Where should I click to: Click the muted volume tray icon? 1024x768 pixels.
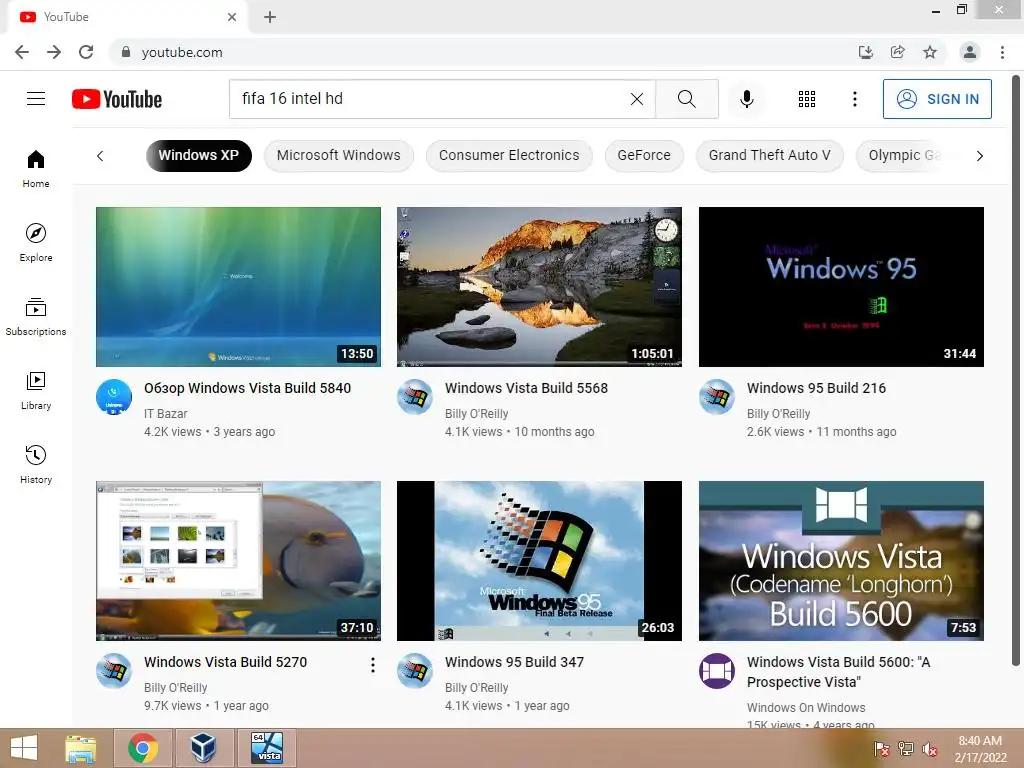click(930, 748)
